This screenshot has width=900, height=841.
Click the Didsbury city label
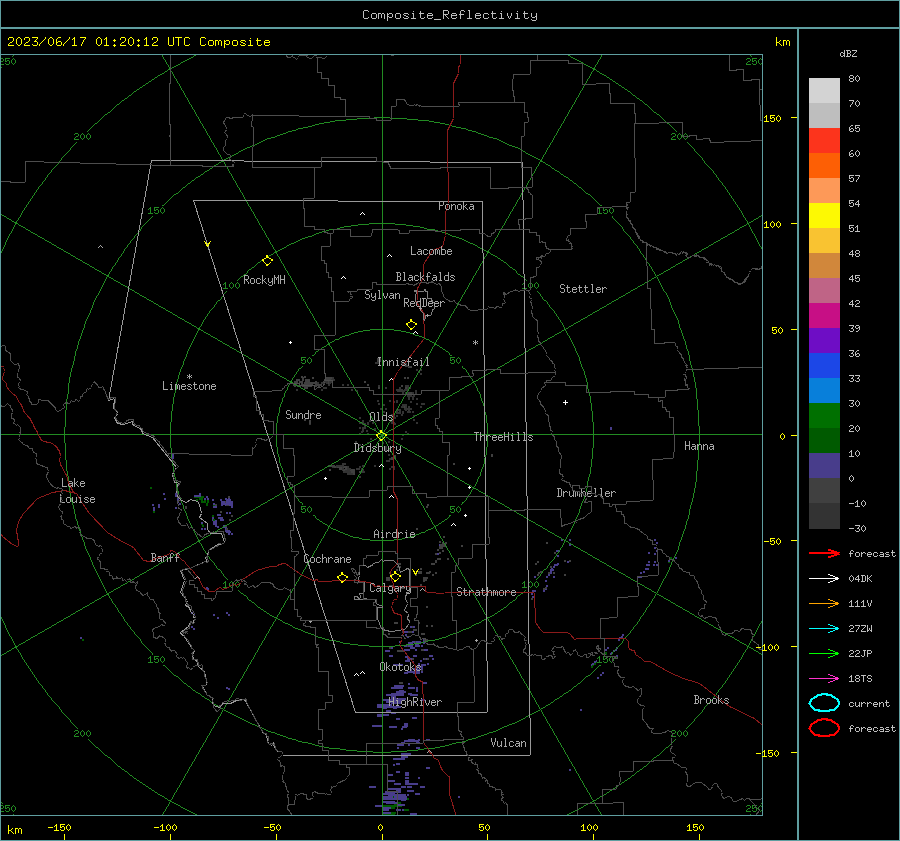coord(377,448)
